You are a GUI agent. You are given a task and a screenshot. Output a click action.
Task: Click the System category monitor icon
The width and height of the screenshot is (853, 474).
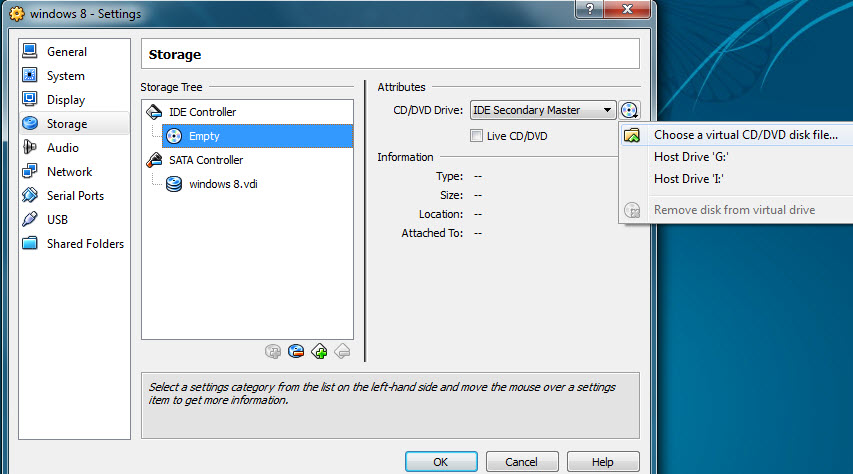[30, 75]
